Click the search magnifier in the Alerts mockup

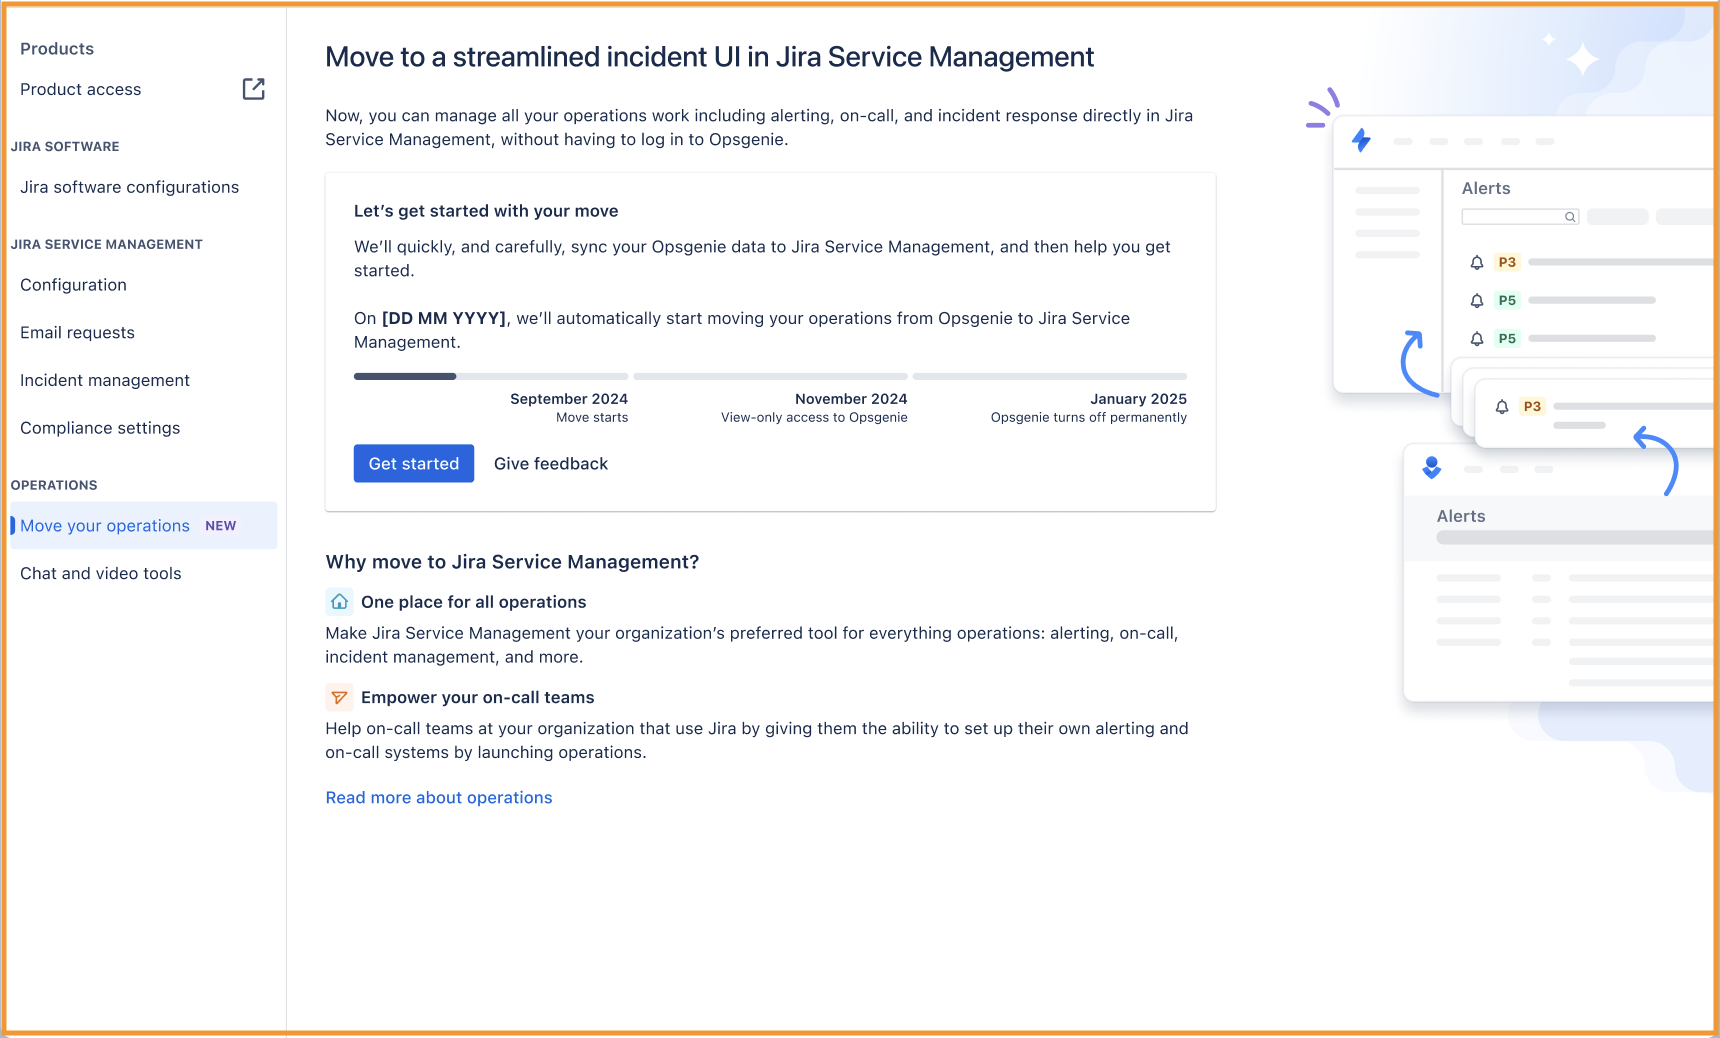tap(1569, 216)
